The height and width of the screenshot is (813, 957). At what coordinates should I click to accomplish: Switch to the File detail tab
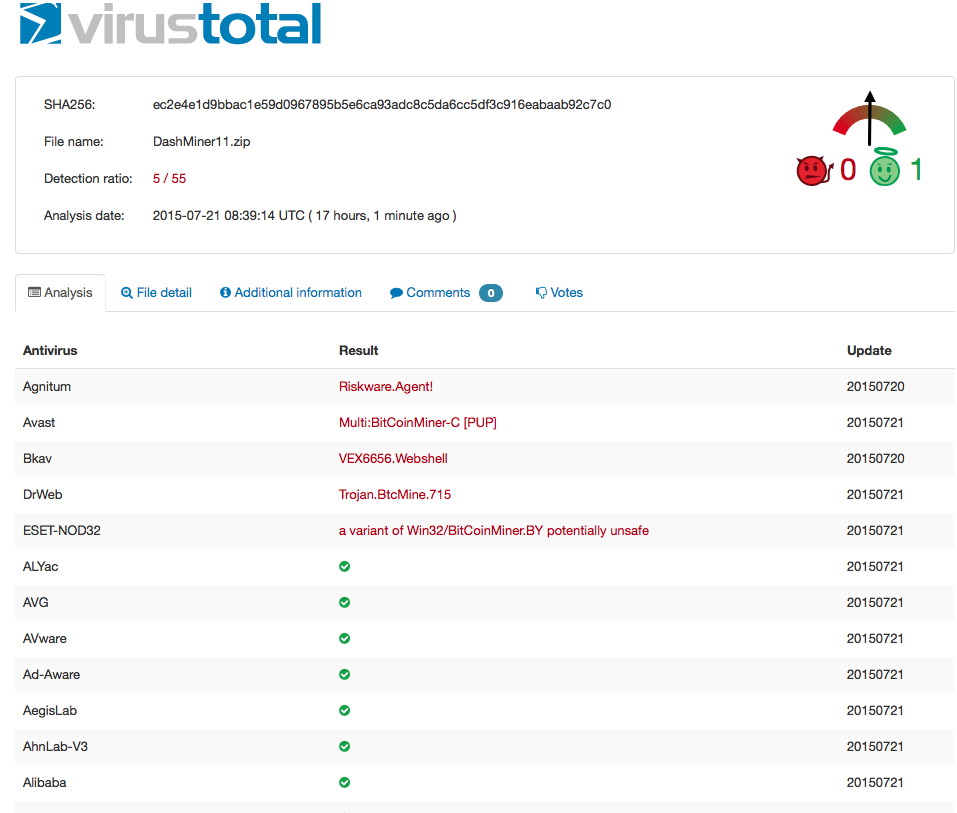tap(156, 293)
